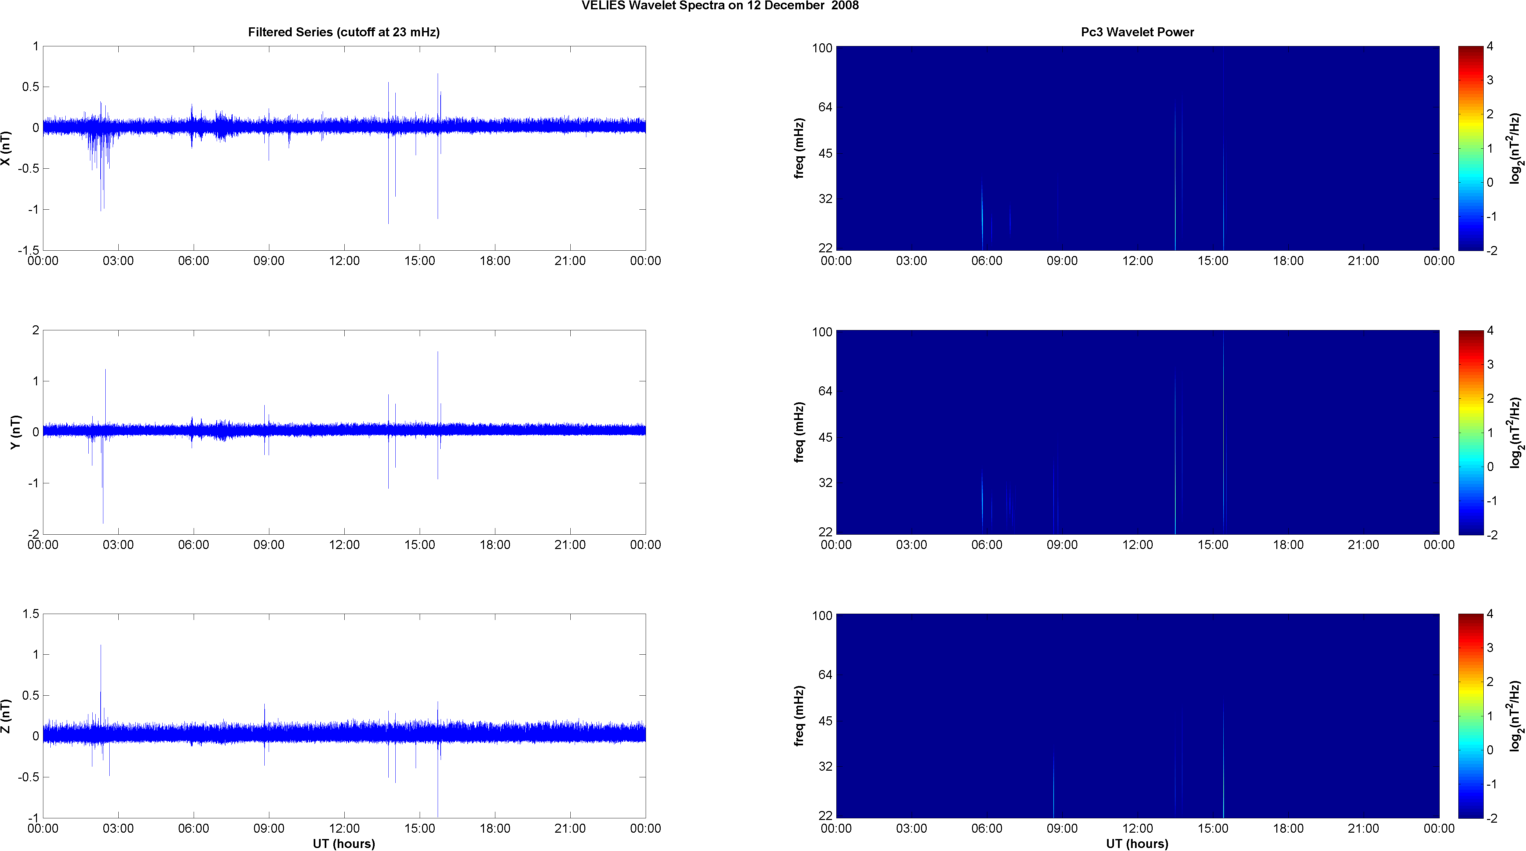Click 'UT (hours)' label under the Z series plot
The height and width of the screenshot is (851, 1526).
(x=344, y=844)
